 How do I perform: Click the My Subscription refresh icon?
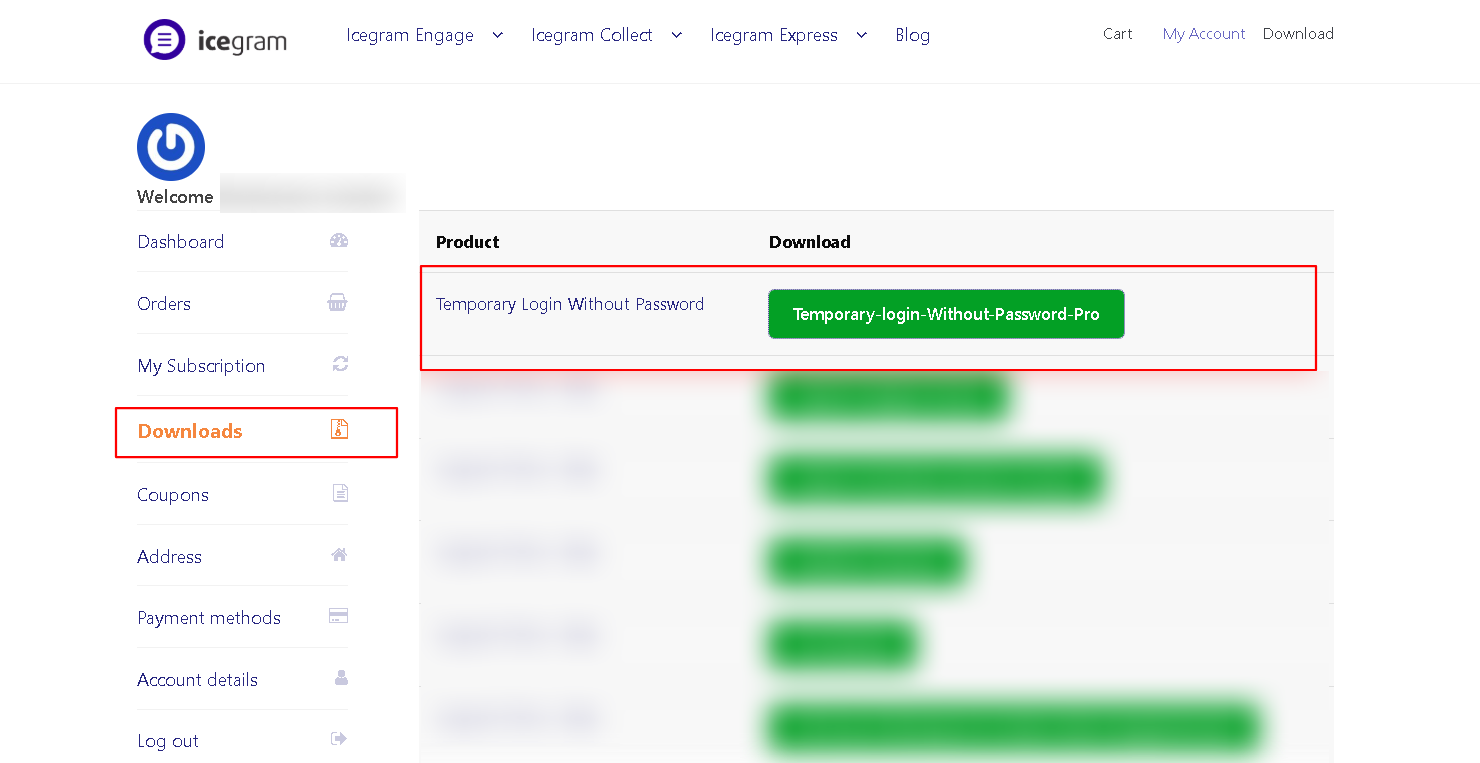[x=340, y=364]
